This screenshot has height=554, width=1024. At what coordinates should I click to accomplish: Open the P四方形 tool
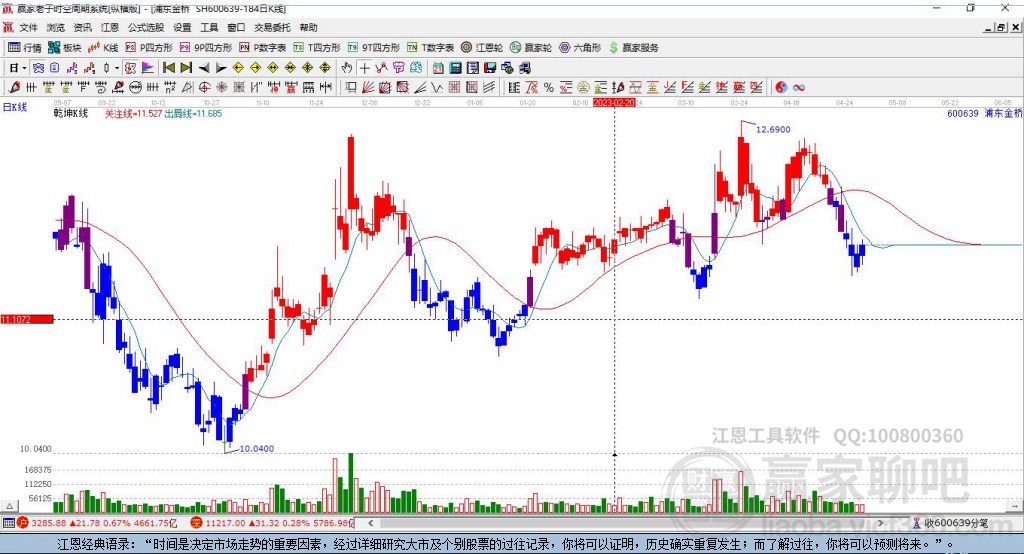[x=149, y=48]
